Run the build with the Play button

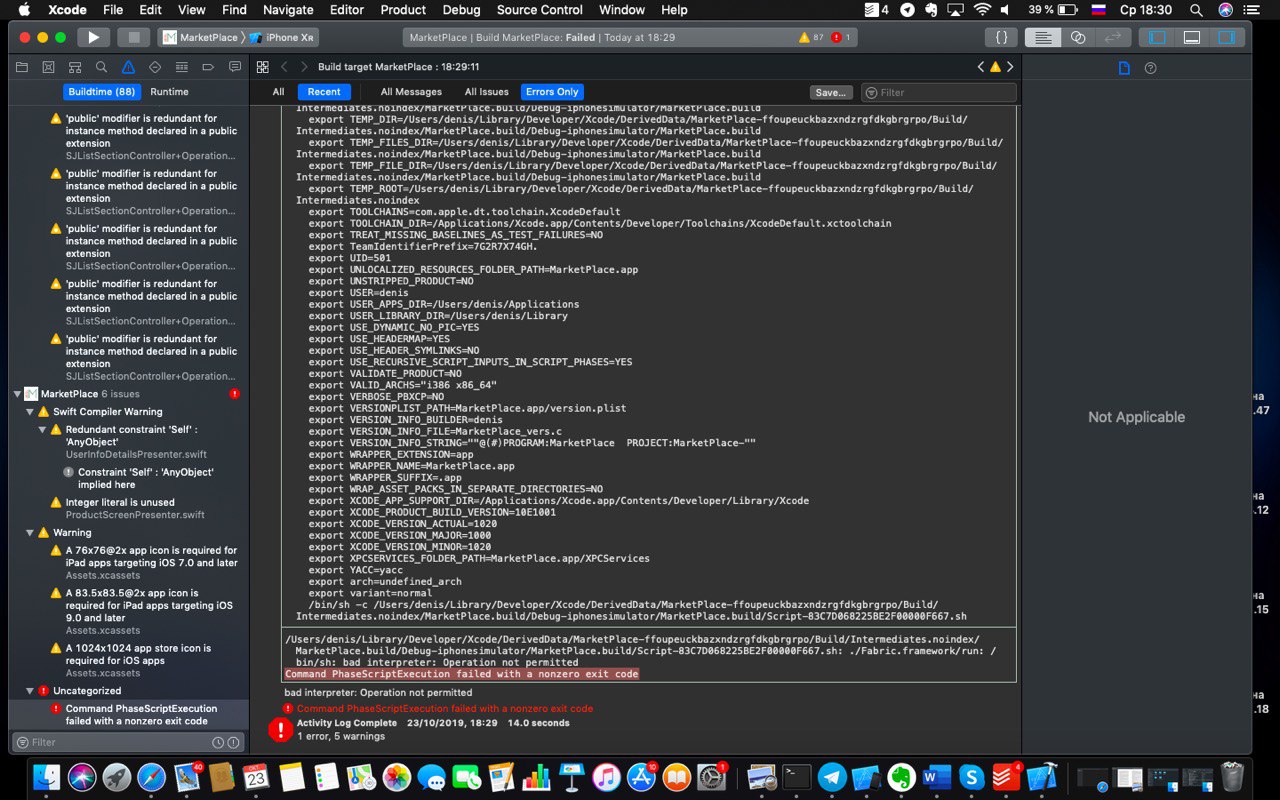(93, 37)
